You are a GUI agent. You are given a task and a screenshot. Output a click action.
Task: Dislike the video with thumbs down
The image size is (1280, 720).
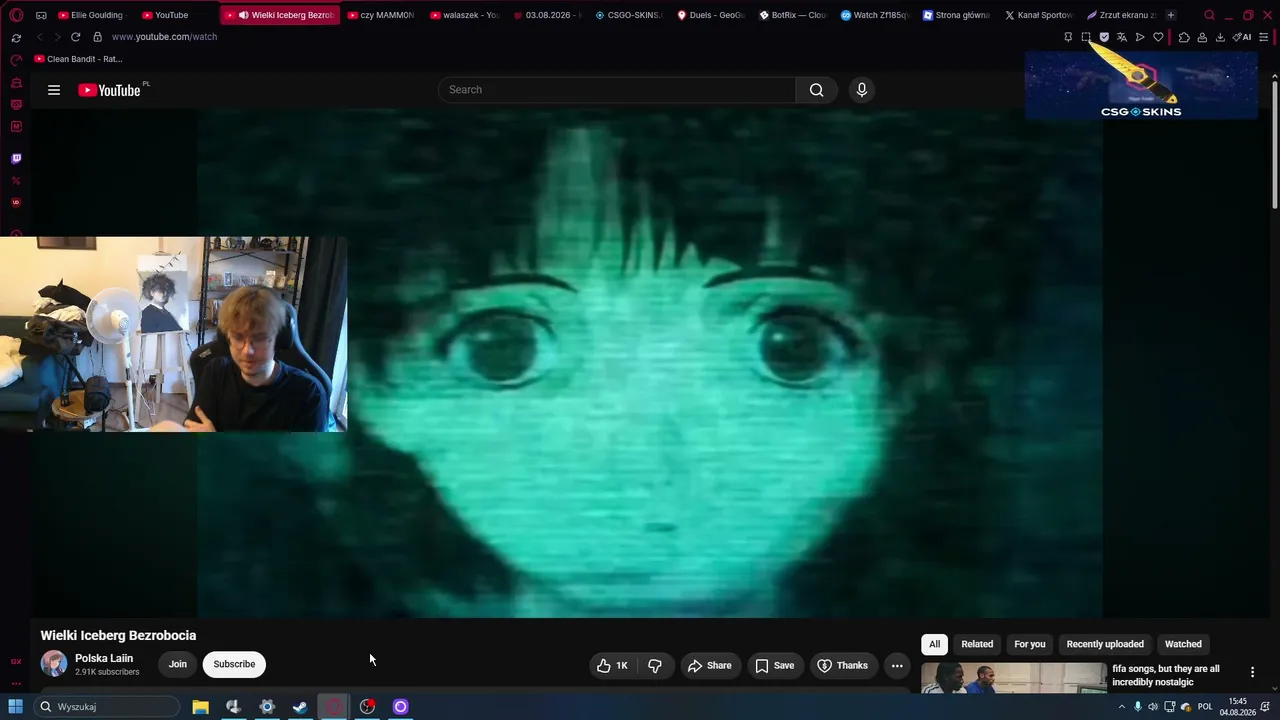655,666
